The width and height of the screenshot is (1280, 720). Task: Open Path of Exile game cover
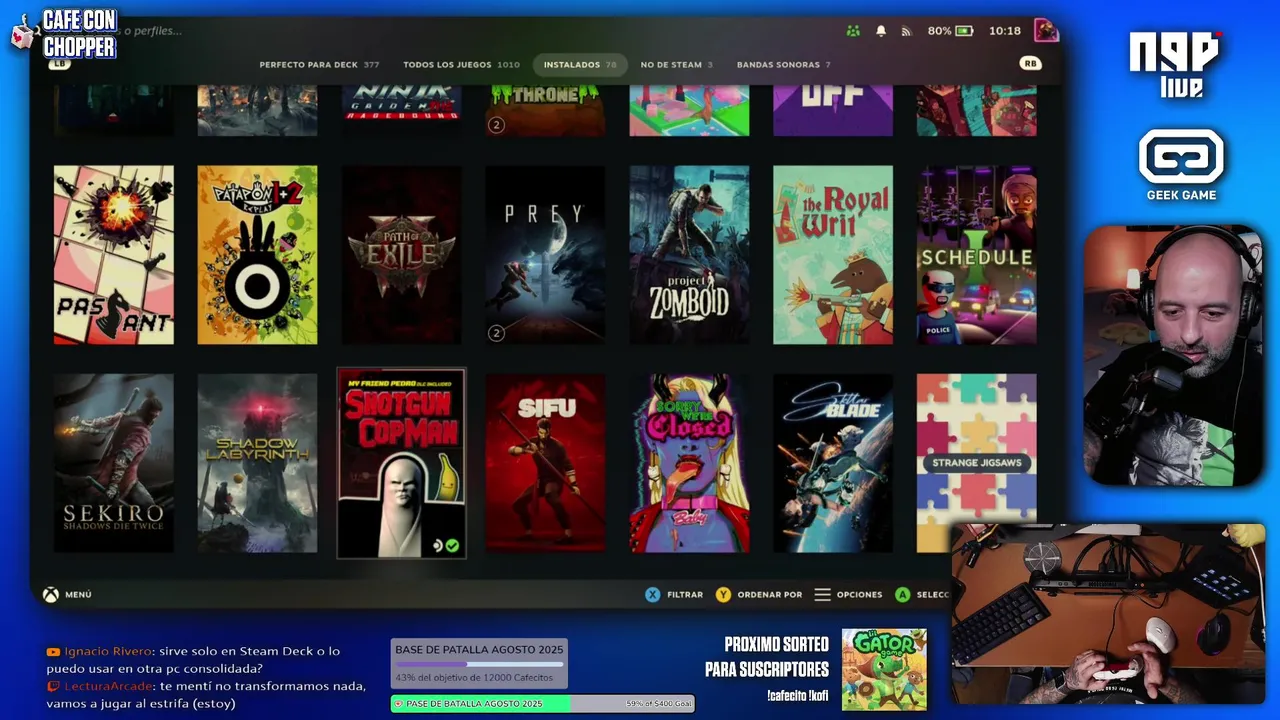tap(401, 255)
